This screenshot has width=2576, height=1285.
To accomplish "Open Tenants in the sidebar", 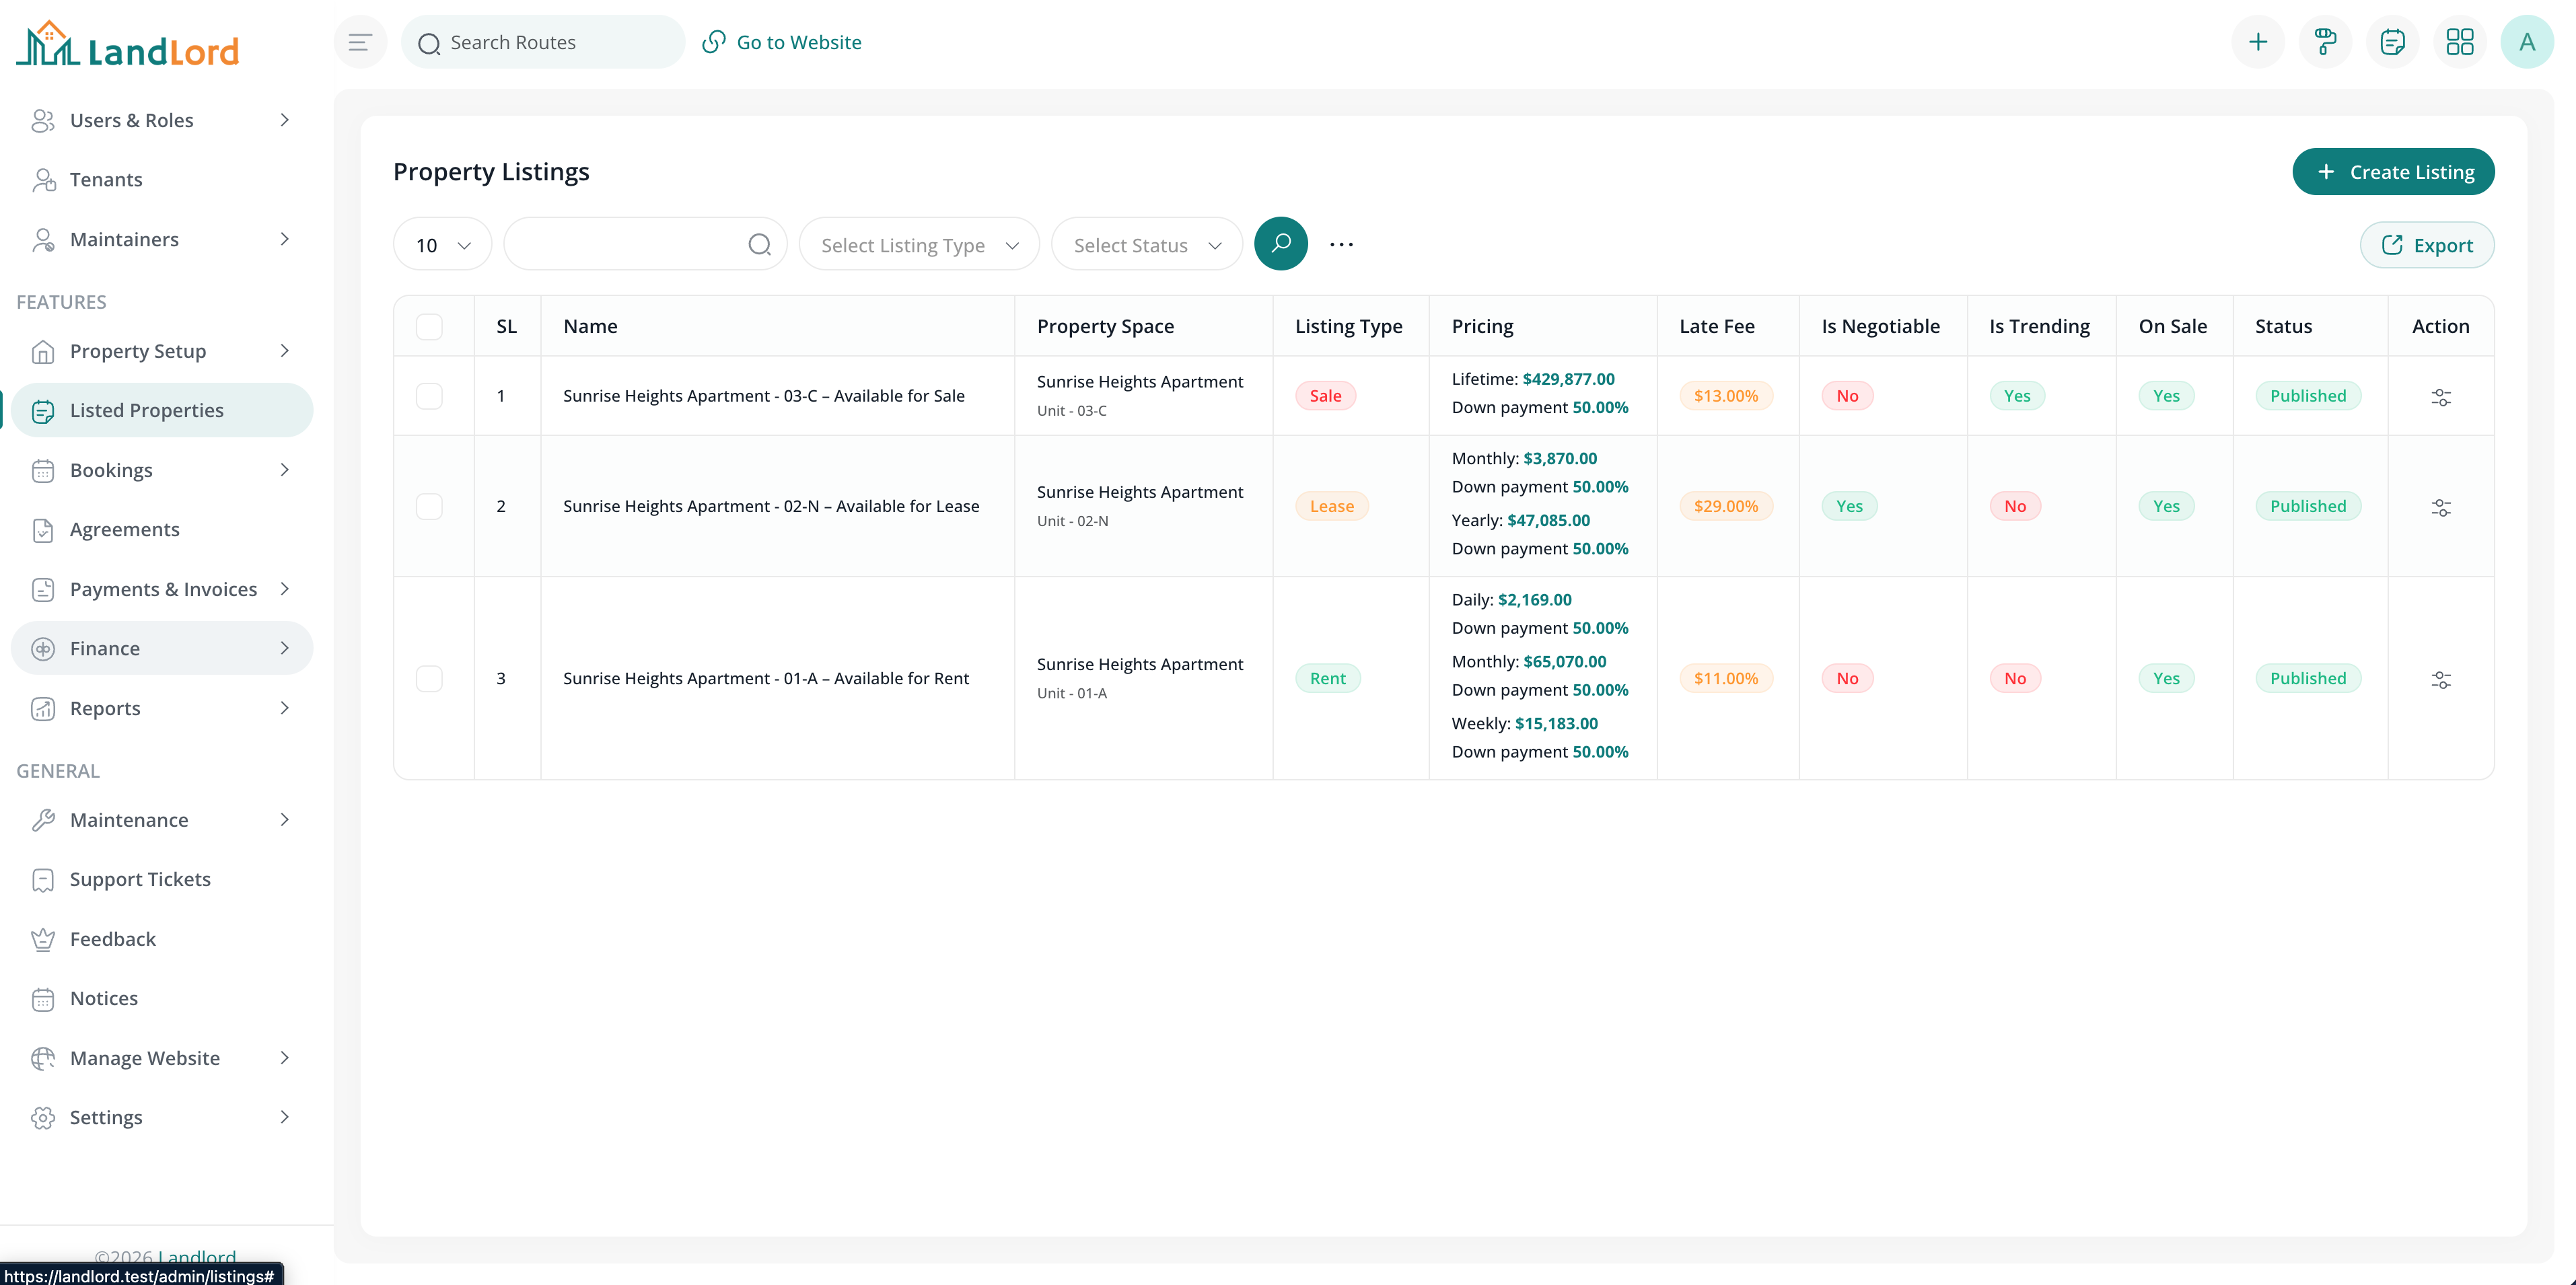I will point(106,180).
